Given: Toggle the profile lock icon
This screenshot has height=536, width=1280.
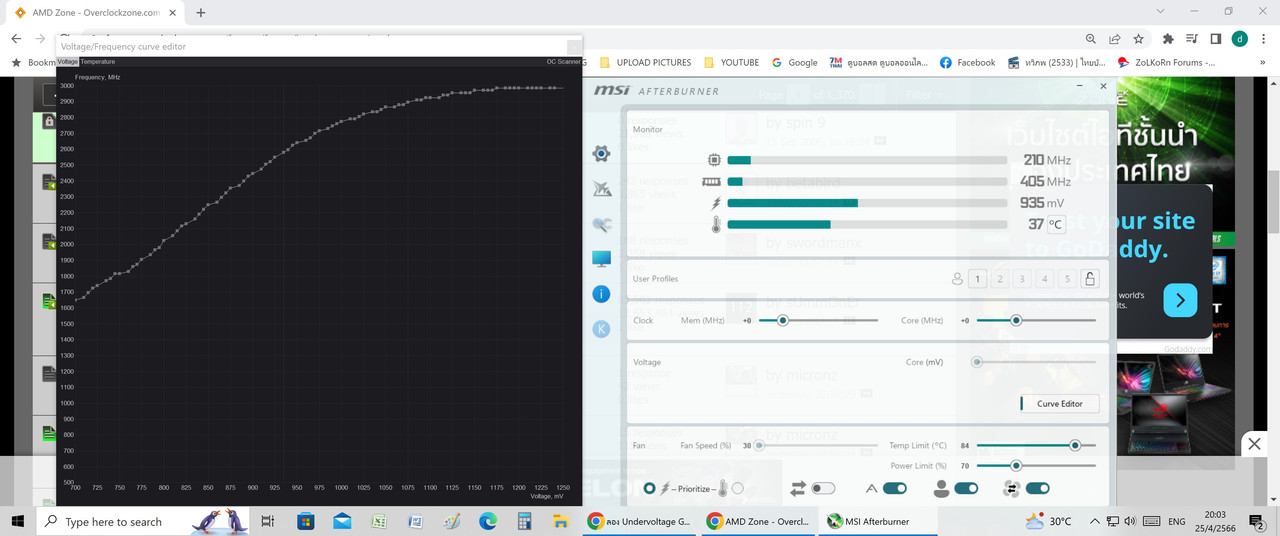Looking at the screenshot, I should coord(1090,279).
